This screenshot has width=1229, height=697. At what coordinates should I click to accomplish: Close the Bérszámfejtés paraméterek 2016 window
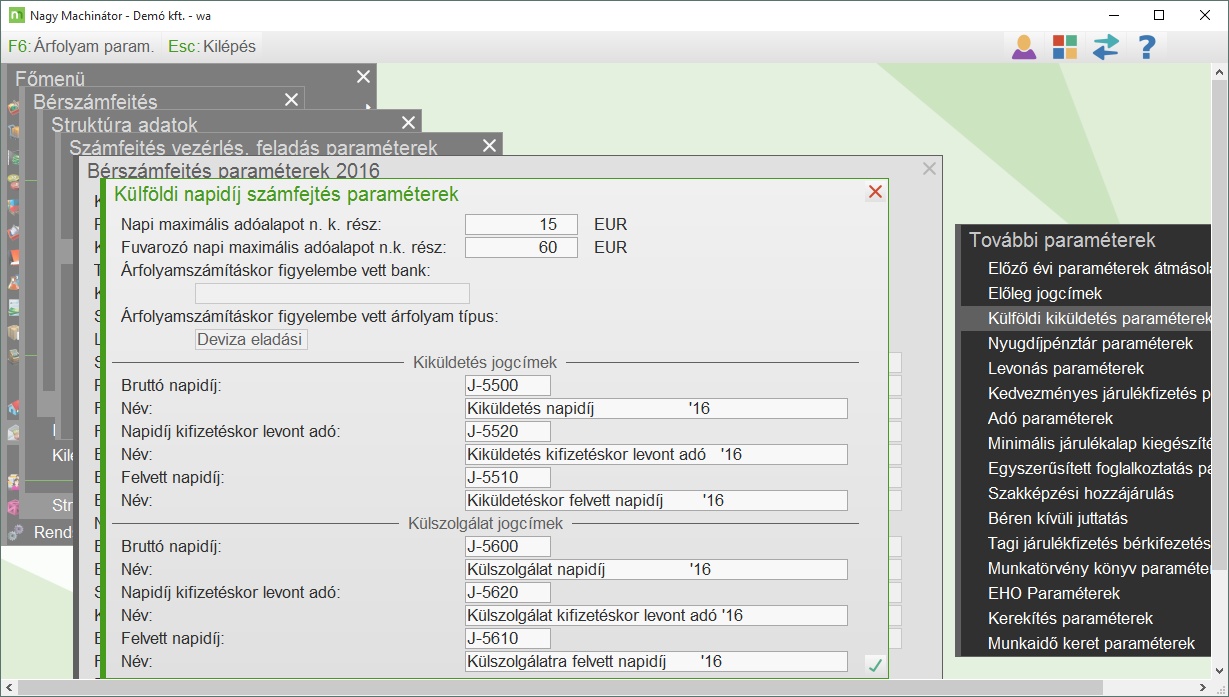point(929,169)
